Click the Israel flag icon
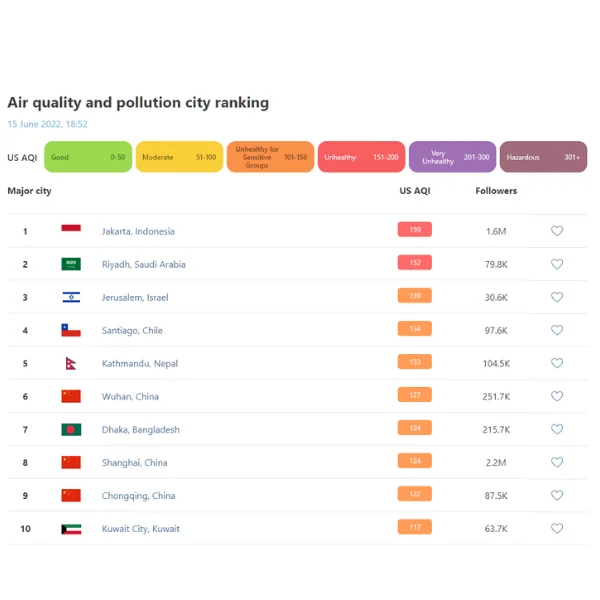The image size is (600, 600). 71,297
